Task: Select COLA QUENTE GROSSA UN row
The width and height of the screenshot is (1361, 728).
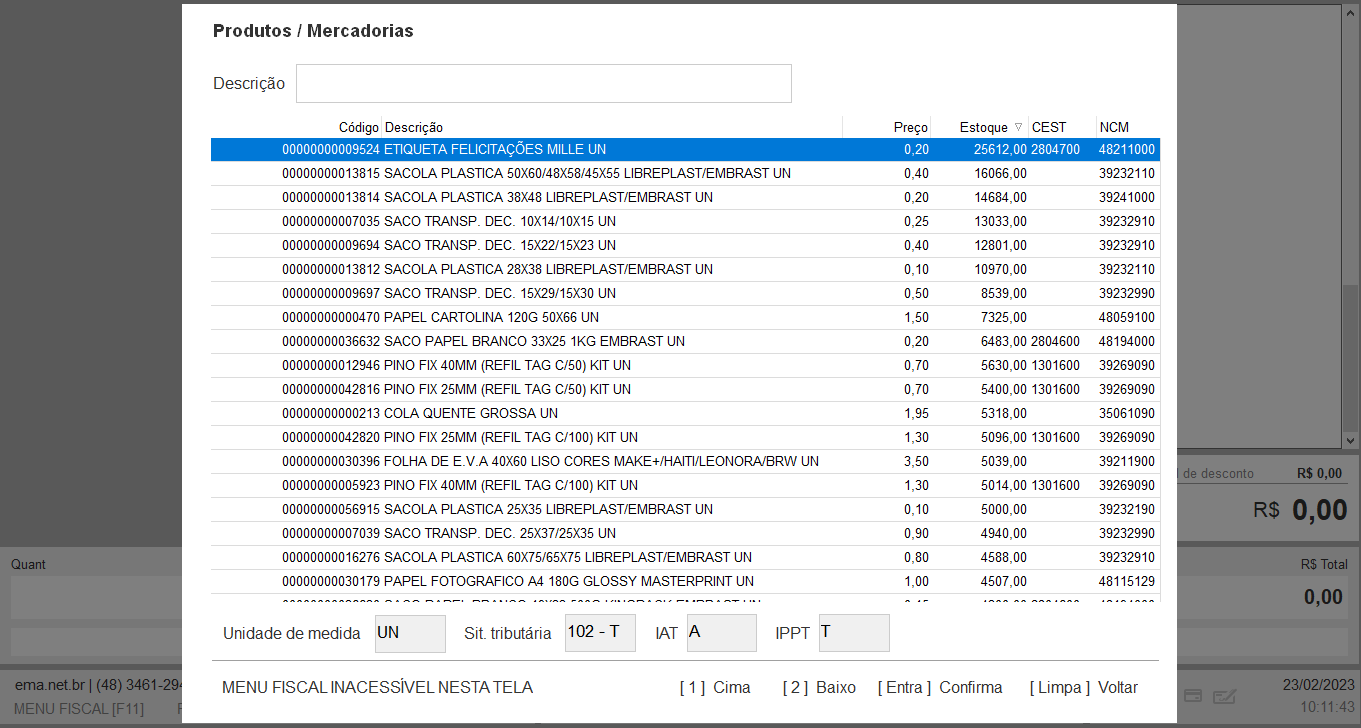Action: [x=685, y=413]
